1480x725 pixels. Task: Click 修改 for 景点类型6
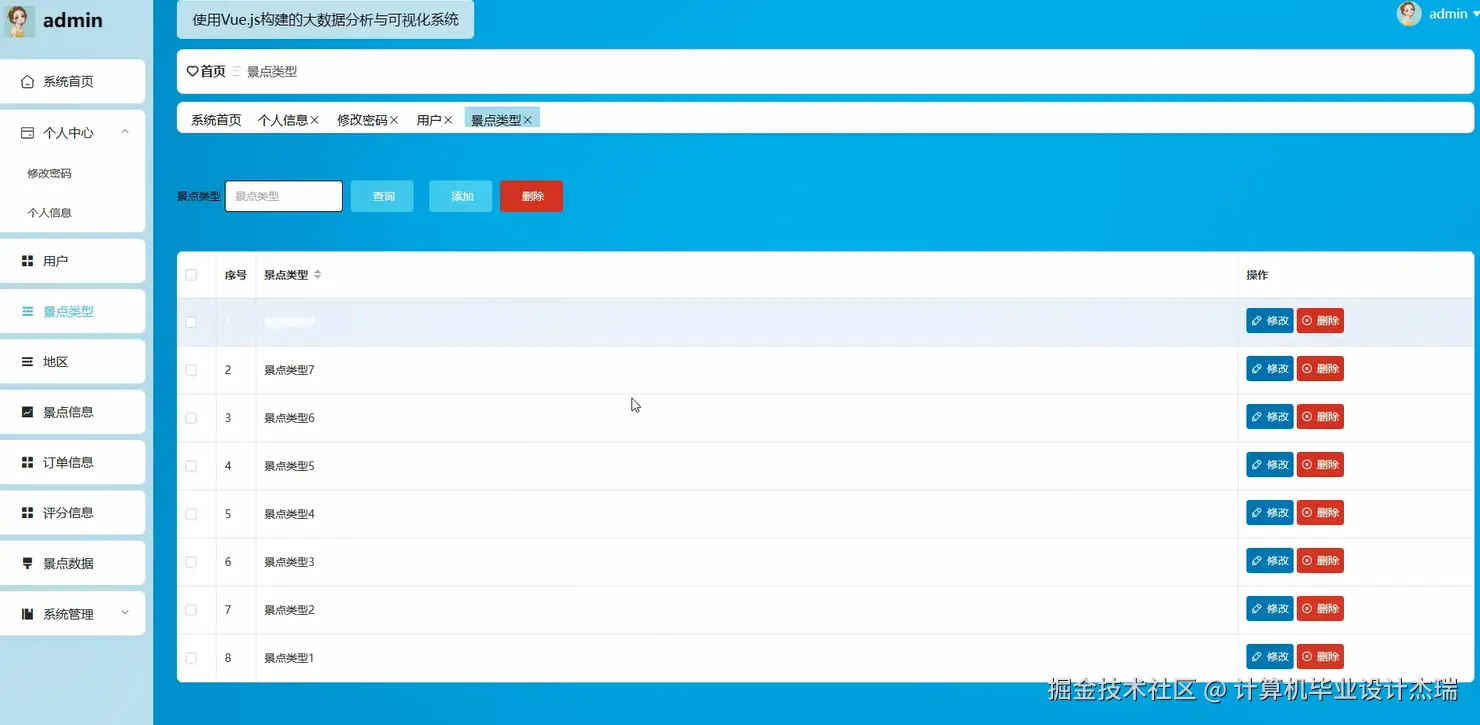click(x=1270, y=417)
